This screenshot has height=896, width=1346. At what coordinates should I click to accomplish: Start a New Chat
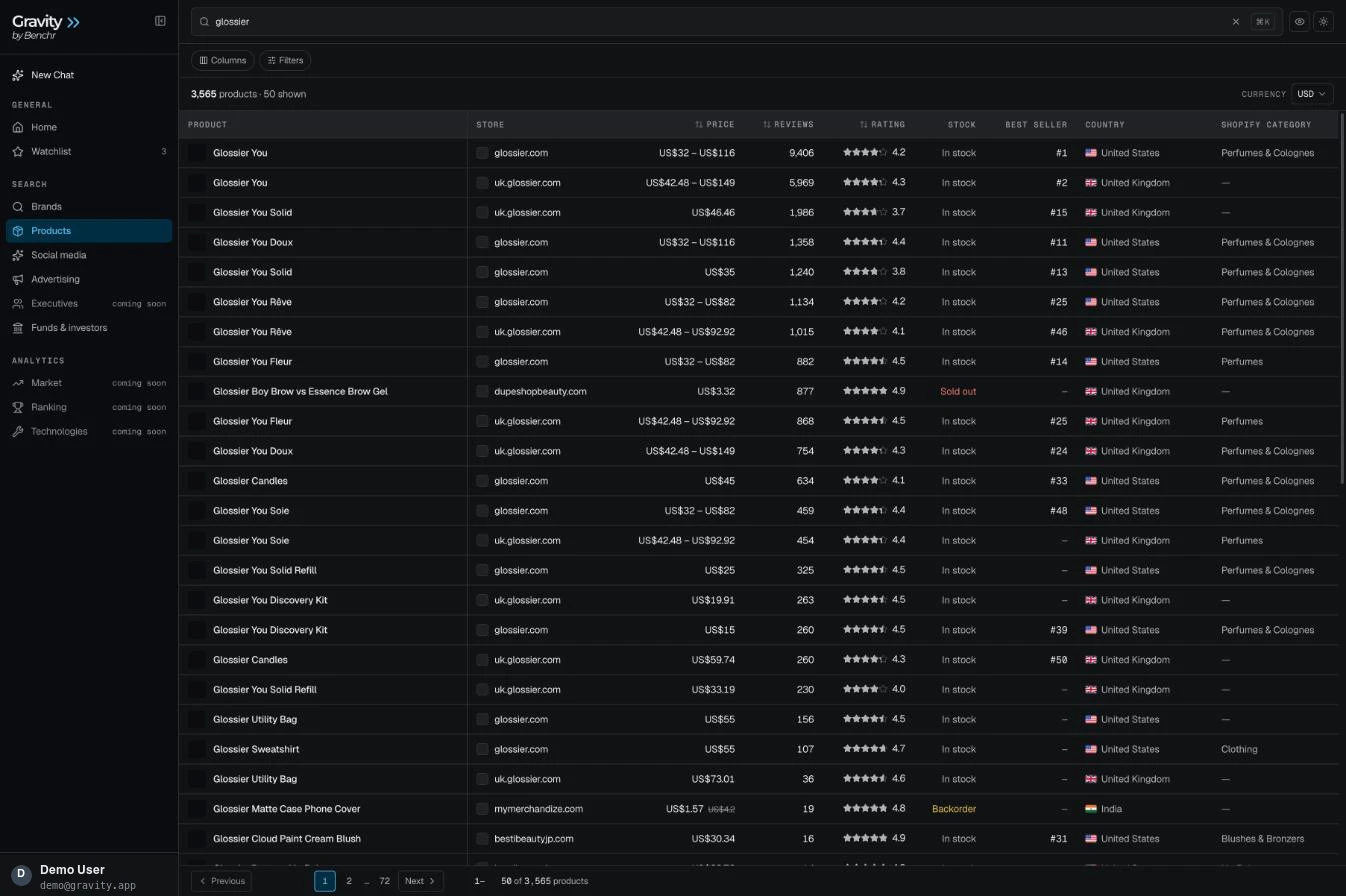click(89, 75)
